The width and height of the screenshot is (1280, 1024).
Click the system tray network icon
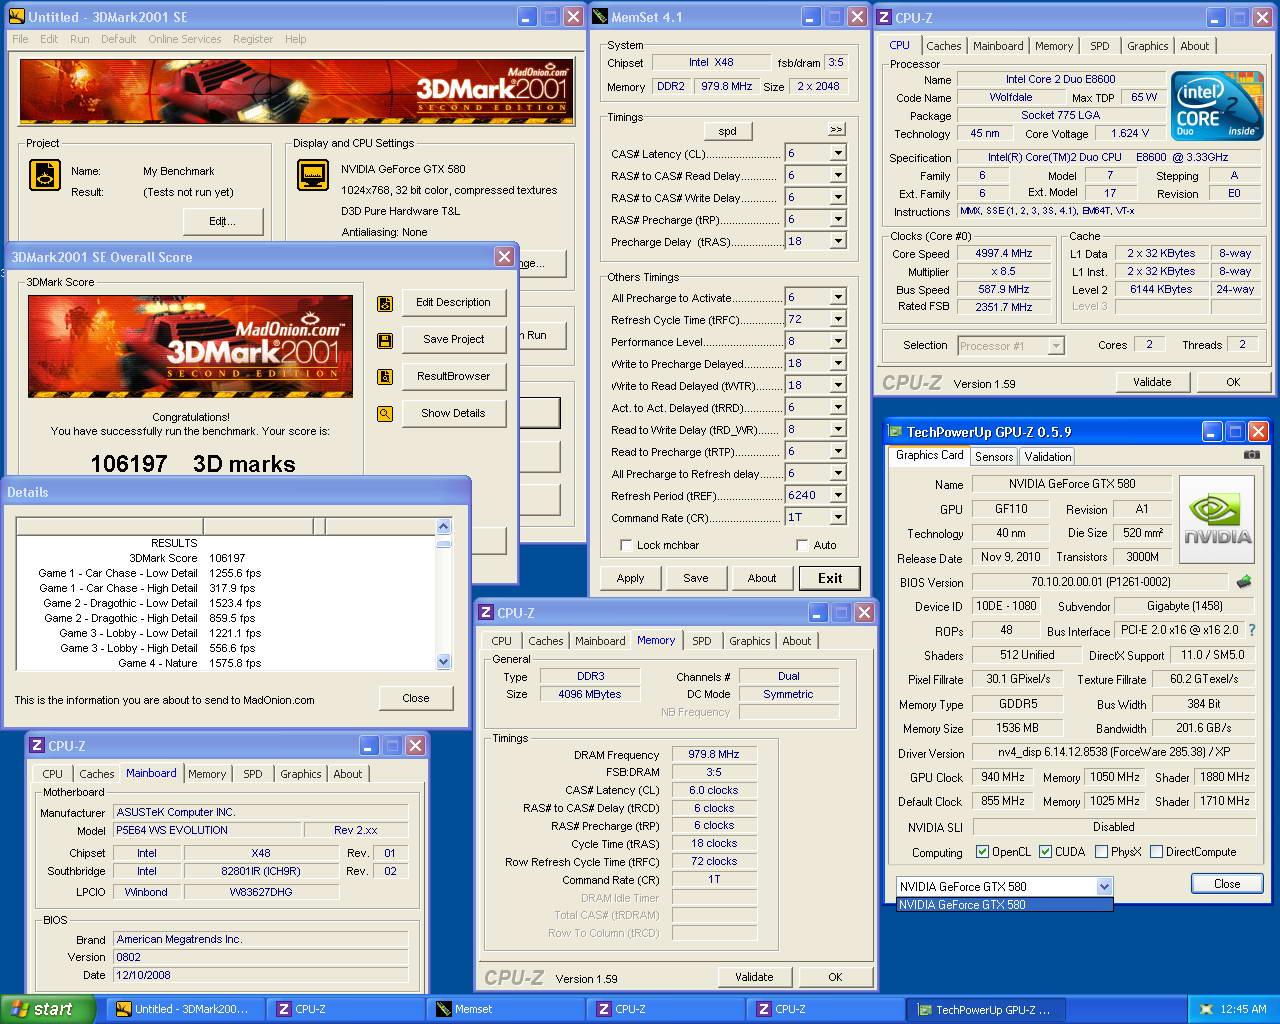1206,1009
